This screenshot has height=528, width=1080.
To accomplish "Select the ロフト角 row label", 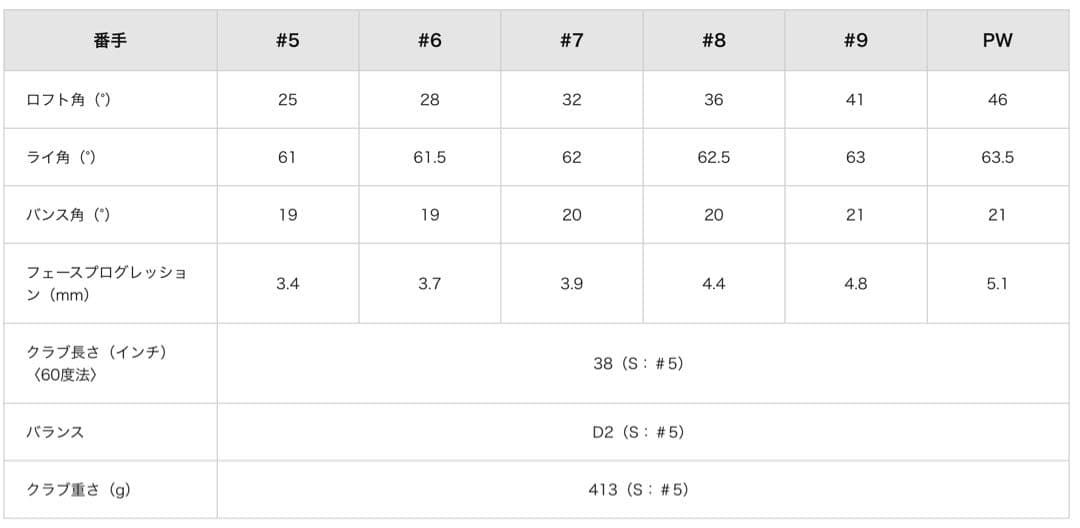I will pyautogui.click(x=68, y=100).
